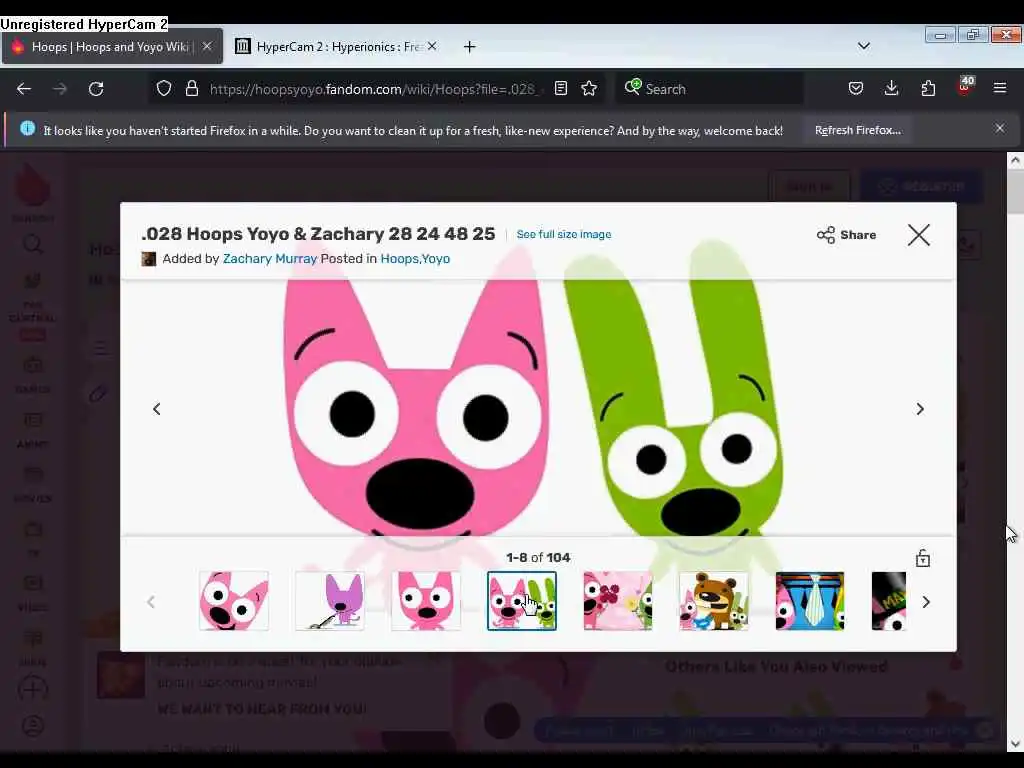
Task: Bookmark this page with the star icon
Action: click(x=589, y=89)
